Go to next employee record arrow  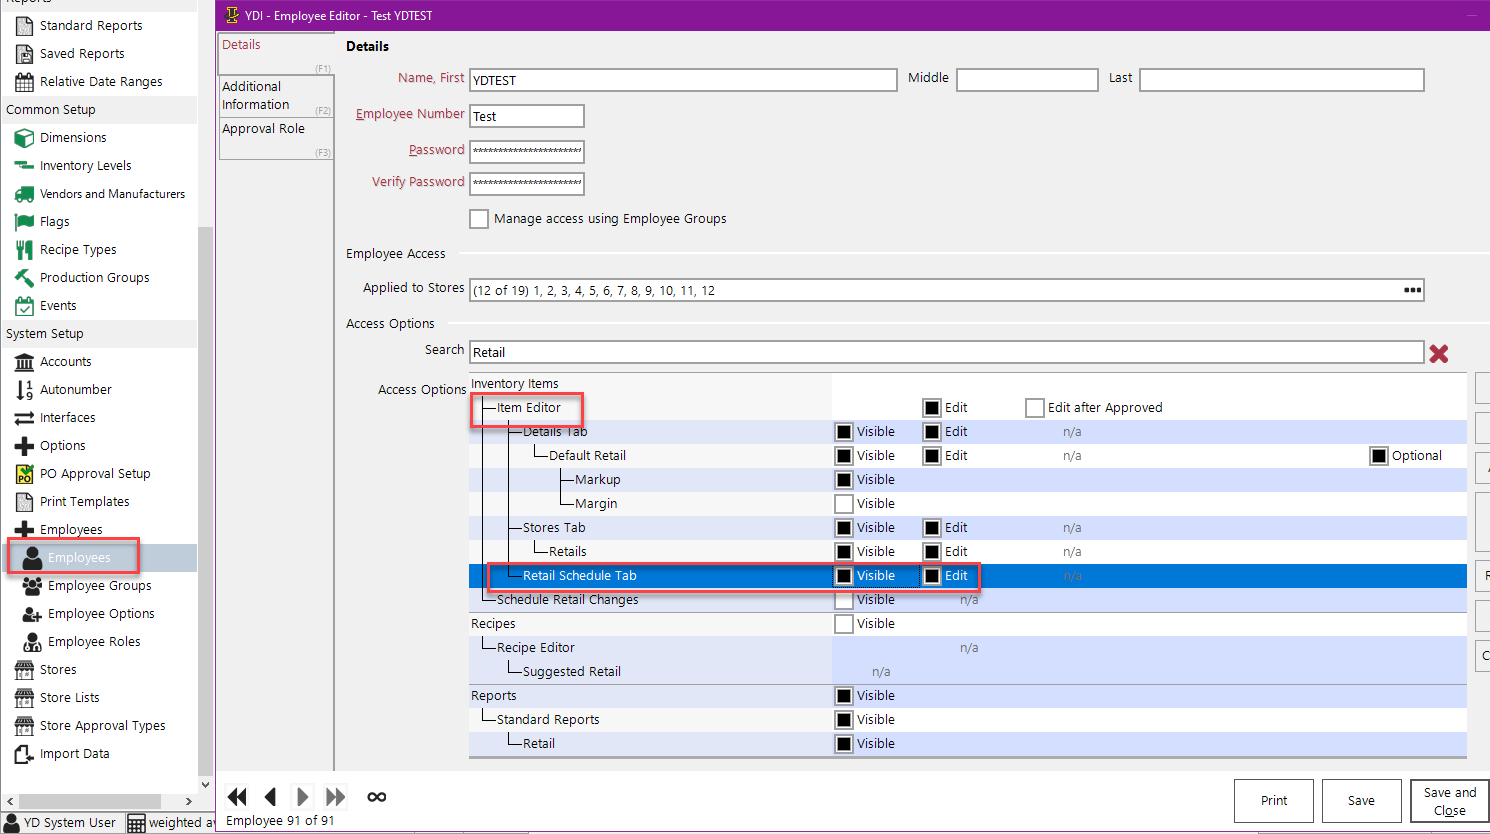click(x=302, y=797)
